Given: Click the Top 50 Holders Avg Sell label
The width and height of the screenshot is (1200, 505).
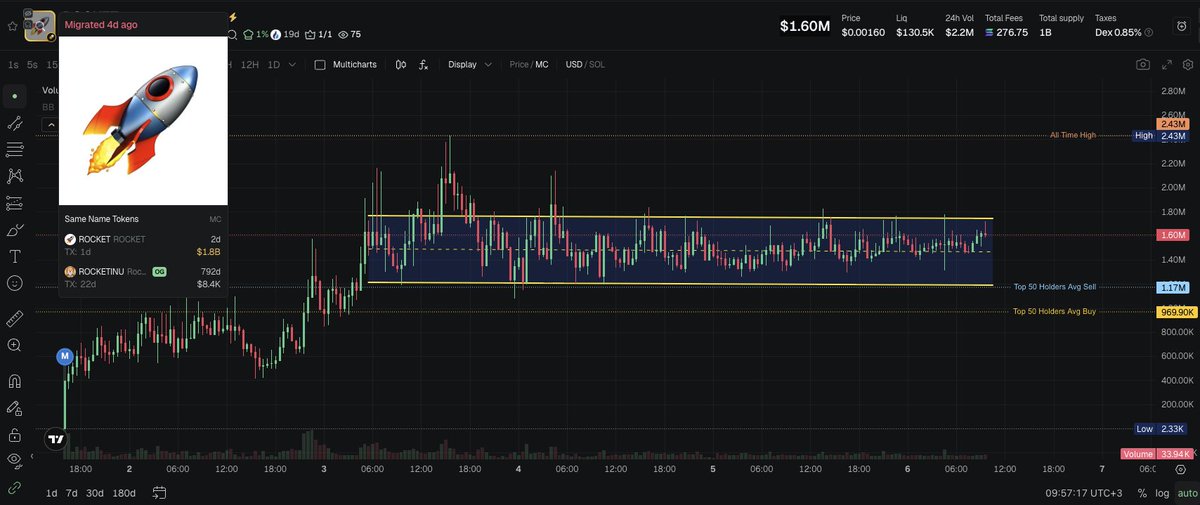Looking at the screenshot, I should coord(1055,287).
